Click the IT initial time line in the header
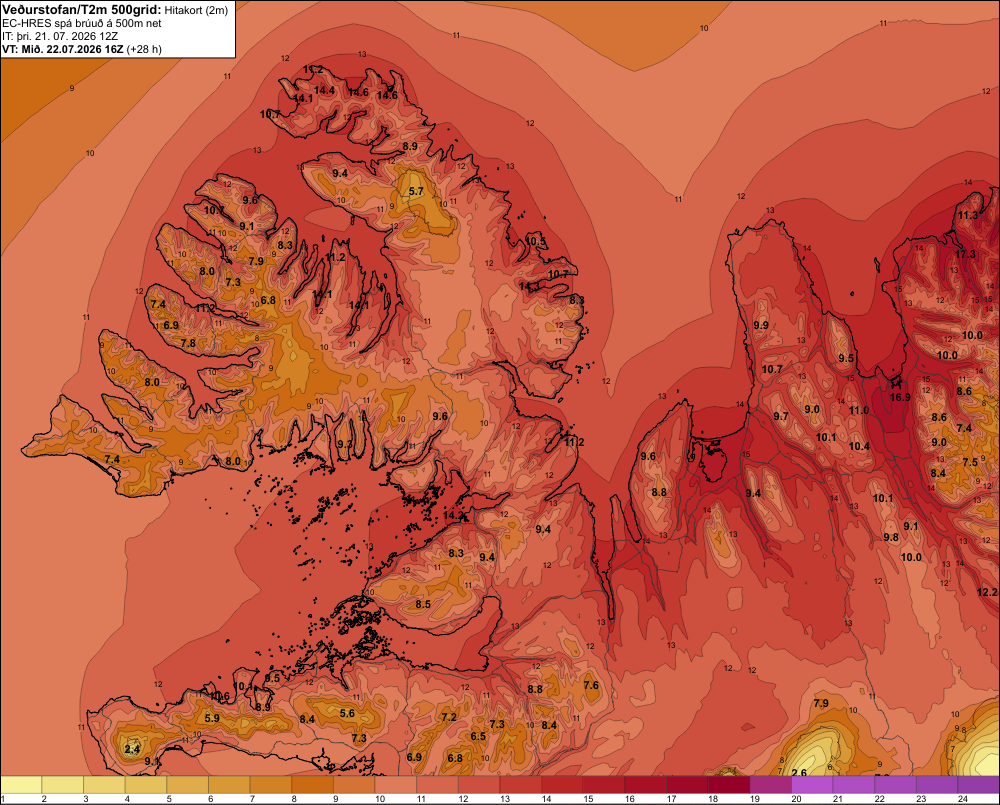 pos(60,36)
